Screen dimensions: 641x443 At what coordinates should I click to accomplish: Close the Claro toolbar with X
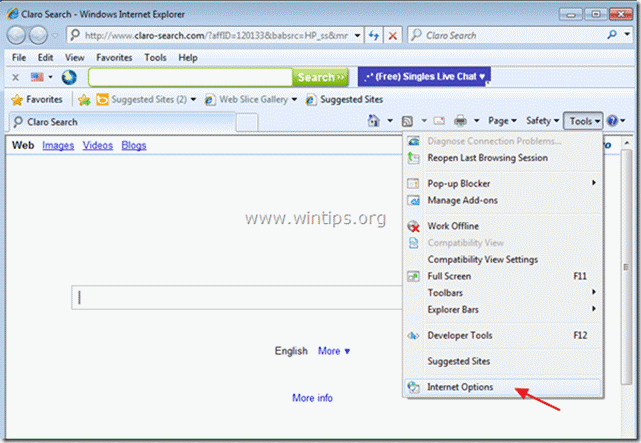16,77
